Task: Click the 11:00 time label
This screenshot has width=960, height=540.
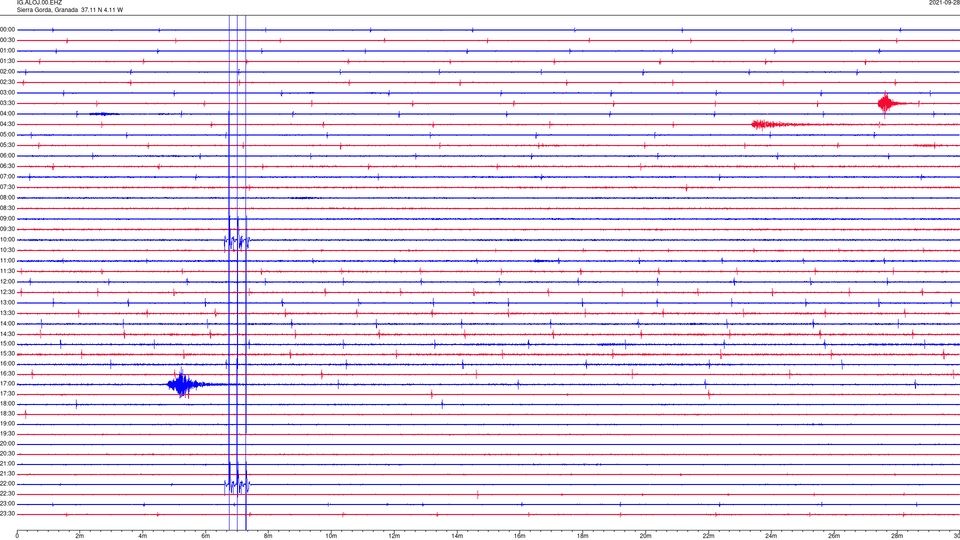Action: [8, 261]
